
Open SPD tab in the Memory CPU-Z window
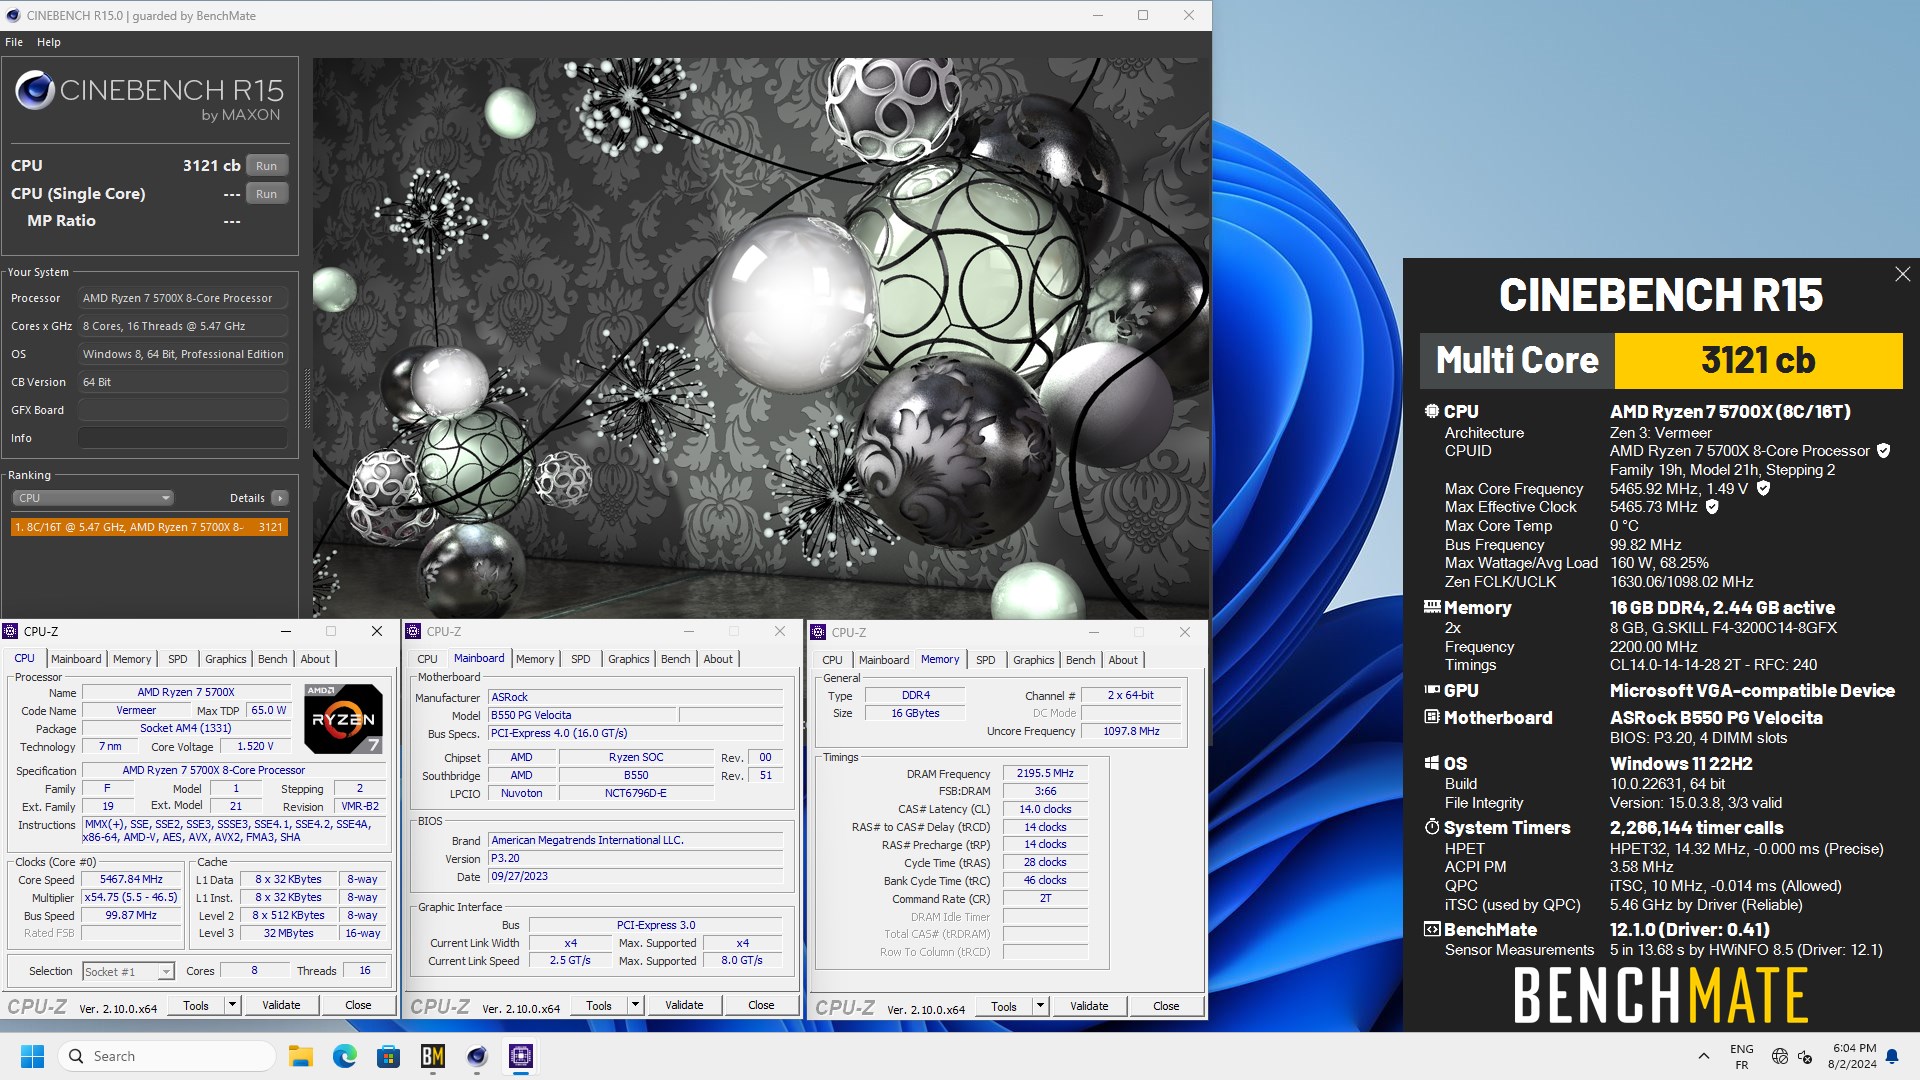tap(985, 660)
